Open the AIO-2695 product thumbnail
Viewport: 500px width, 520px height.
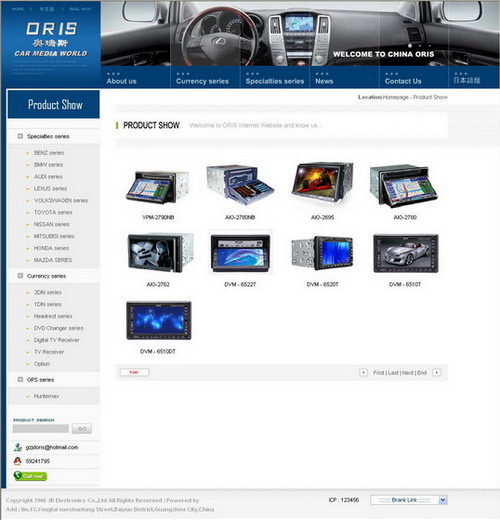pyautogui.click(x=322, y=183)
